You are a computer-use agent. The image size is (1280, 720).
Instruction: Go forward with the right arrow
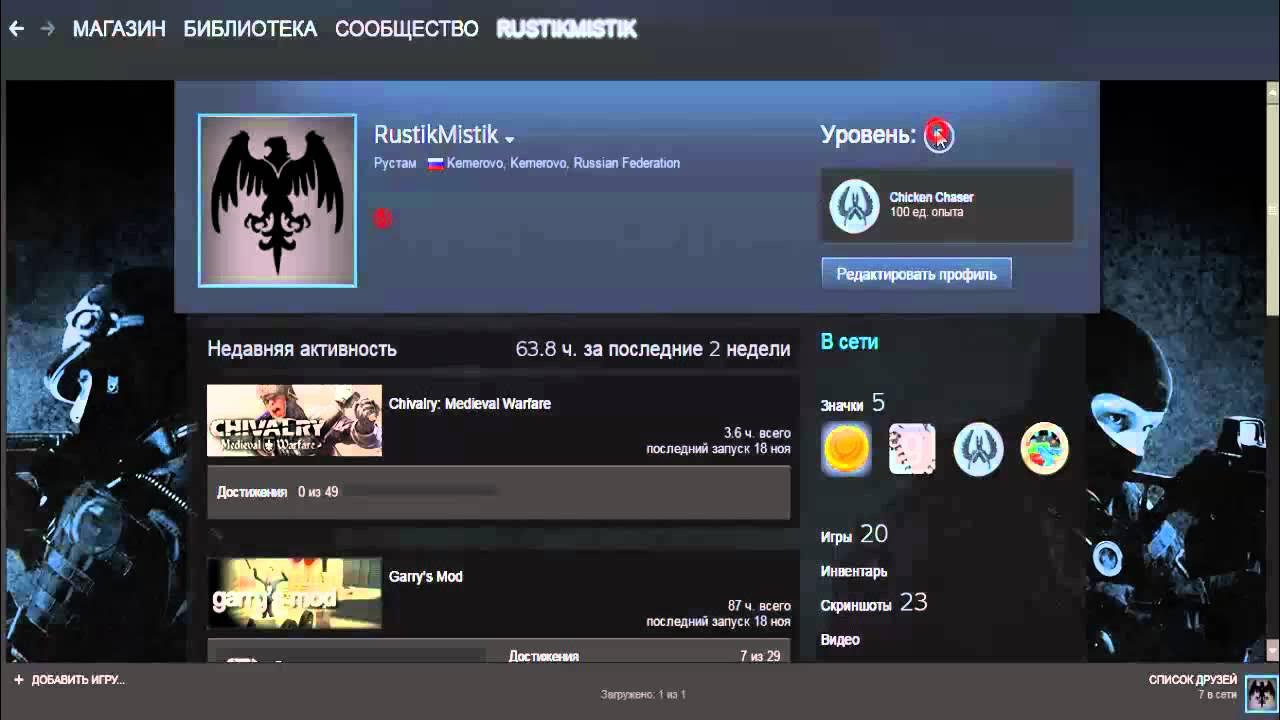click(x=47, y=29)
